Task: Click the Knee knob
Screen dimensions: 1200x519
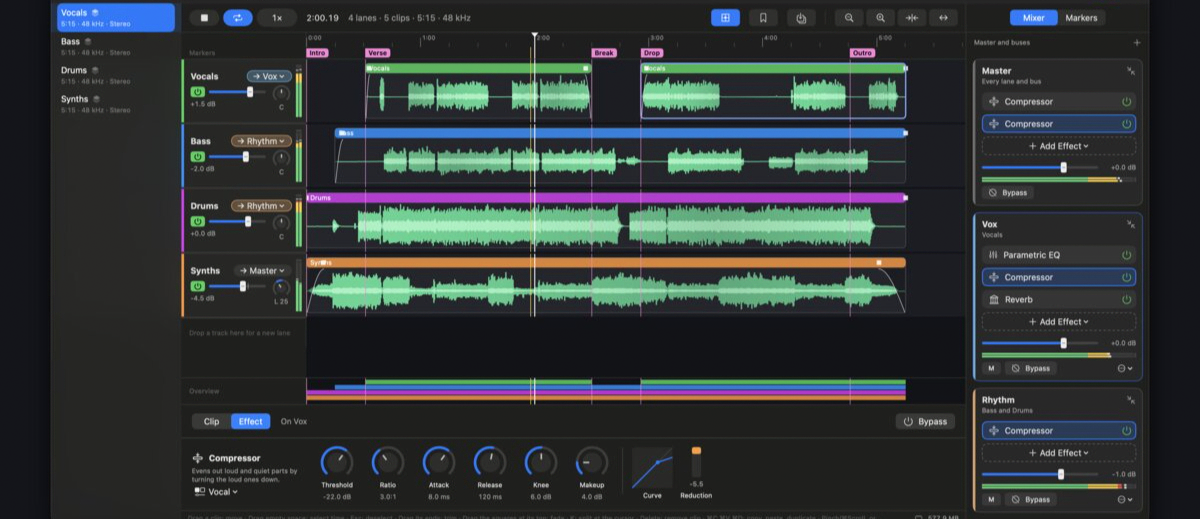Action: coord(541,461)
